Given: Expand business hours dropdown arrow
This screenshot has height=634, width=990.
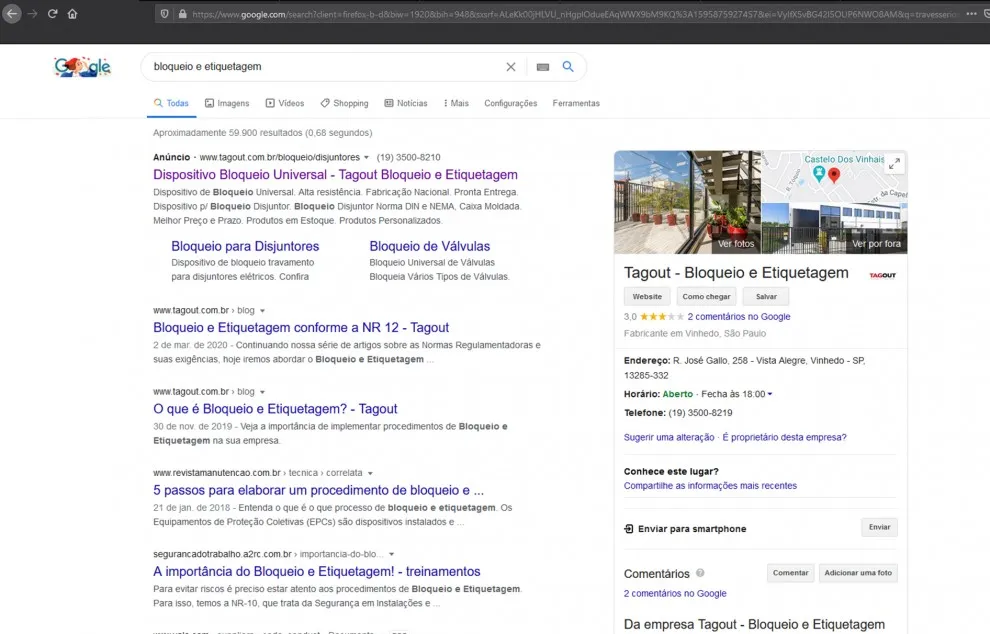Looking at the screenshot, I should point(770,394).
